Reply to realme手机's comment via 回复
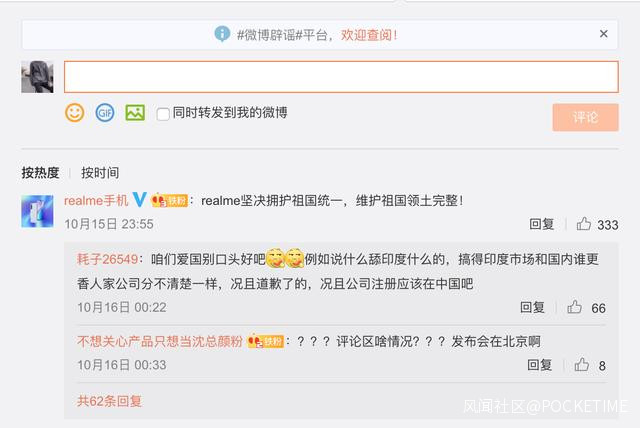This screenshot has height=428, width=640. pyautogui.click(x=541, y=224)
